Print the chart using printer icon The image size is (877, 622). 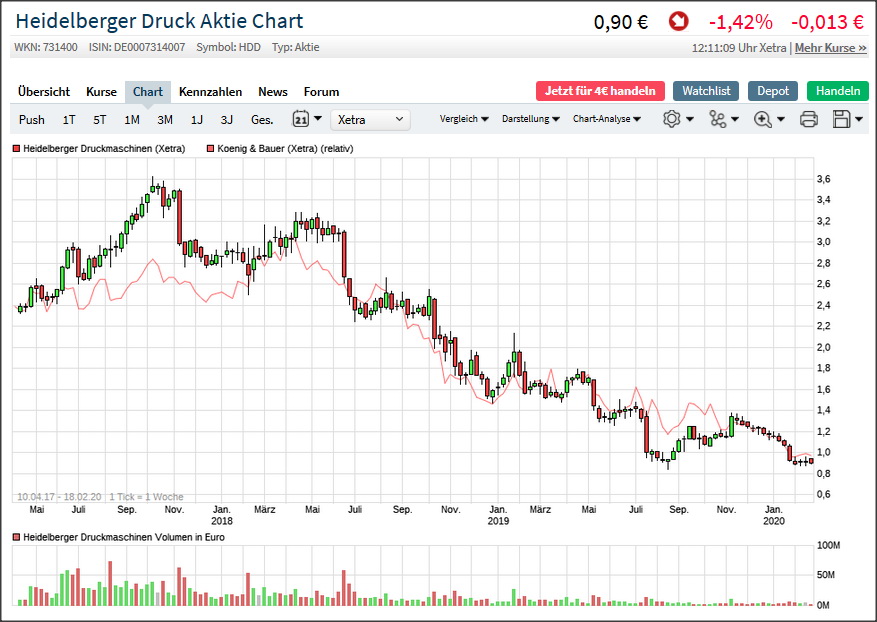tap(809, 119)
